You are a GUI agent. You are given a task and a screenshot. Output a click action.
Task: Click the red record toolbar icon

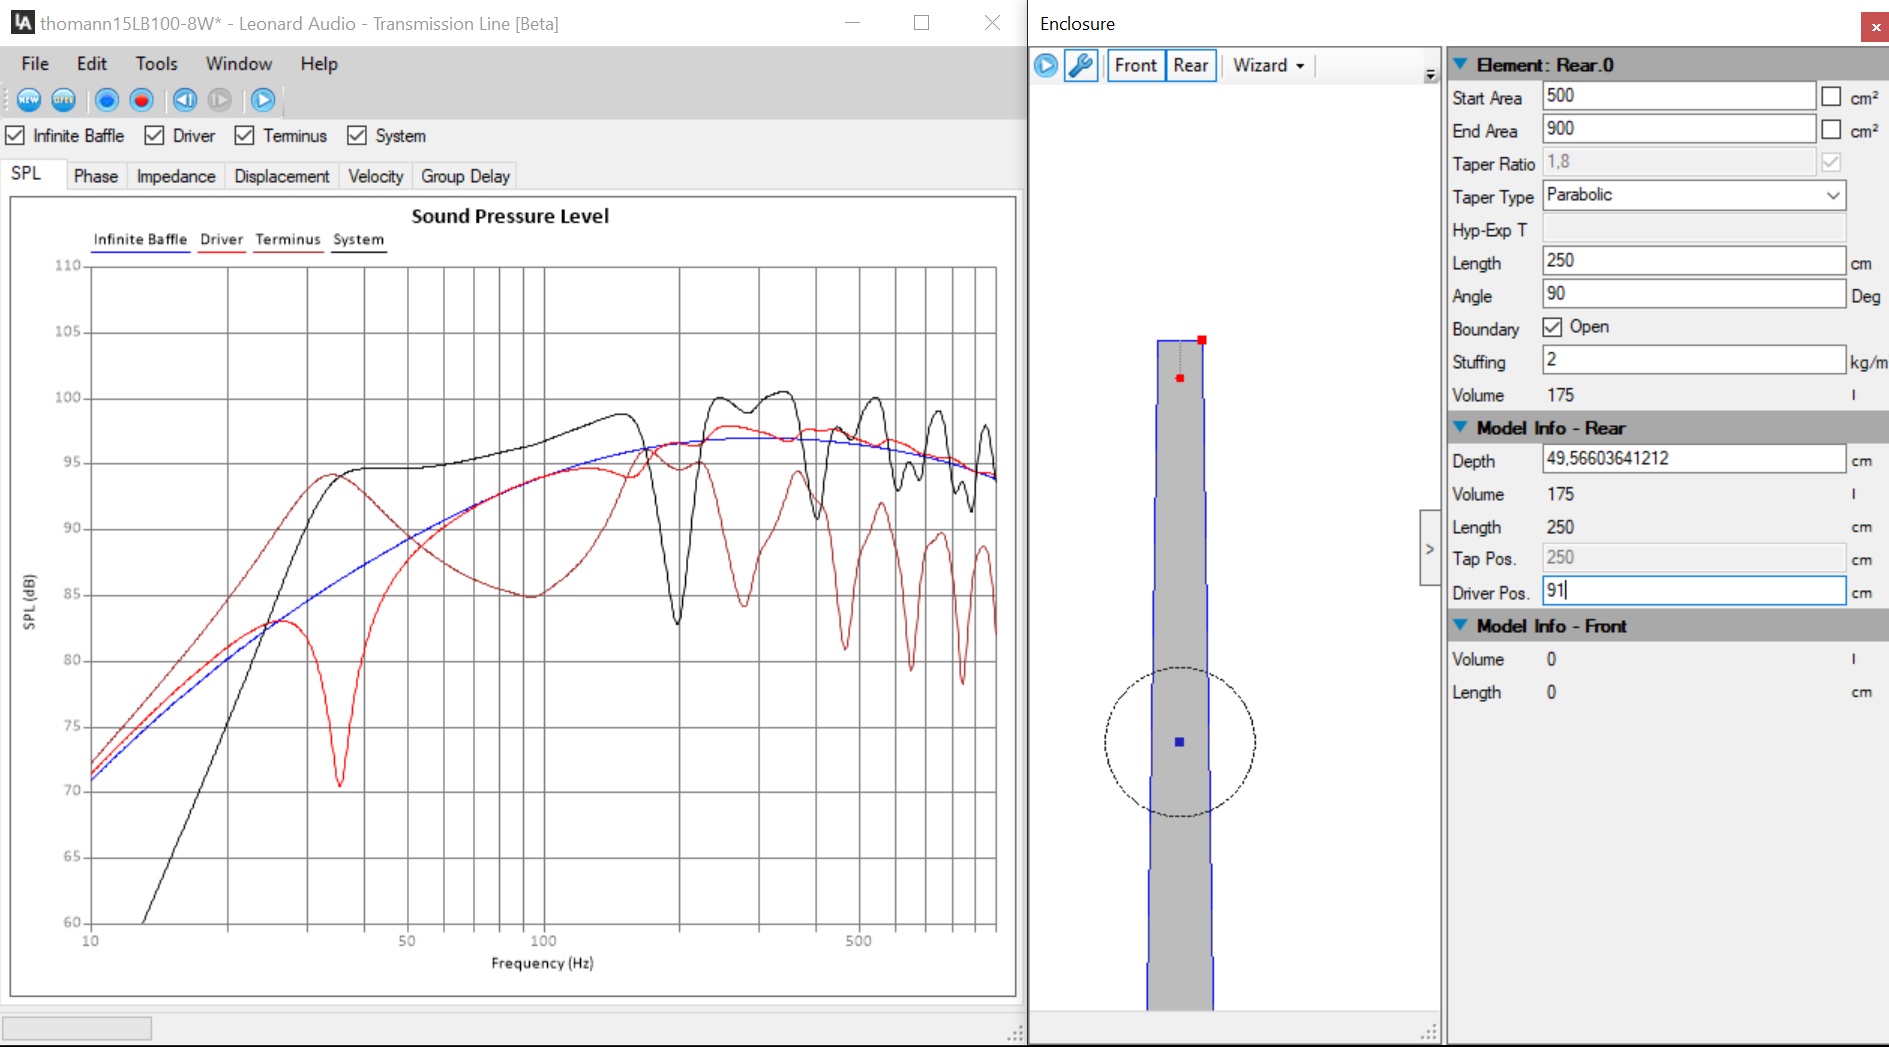pos(142,100)
